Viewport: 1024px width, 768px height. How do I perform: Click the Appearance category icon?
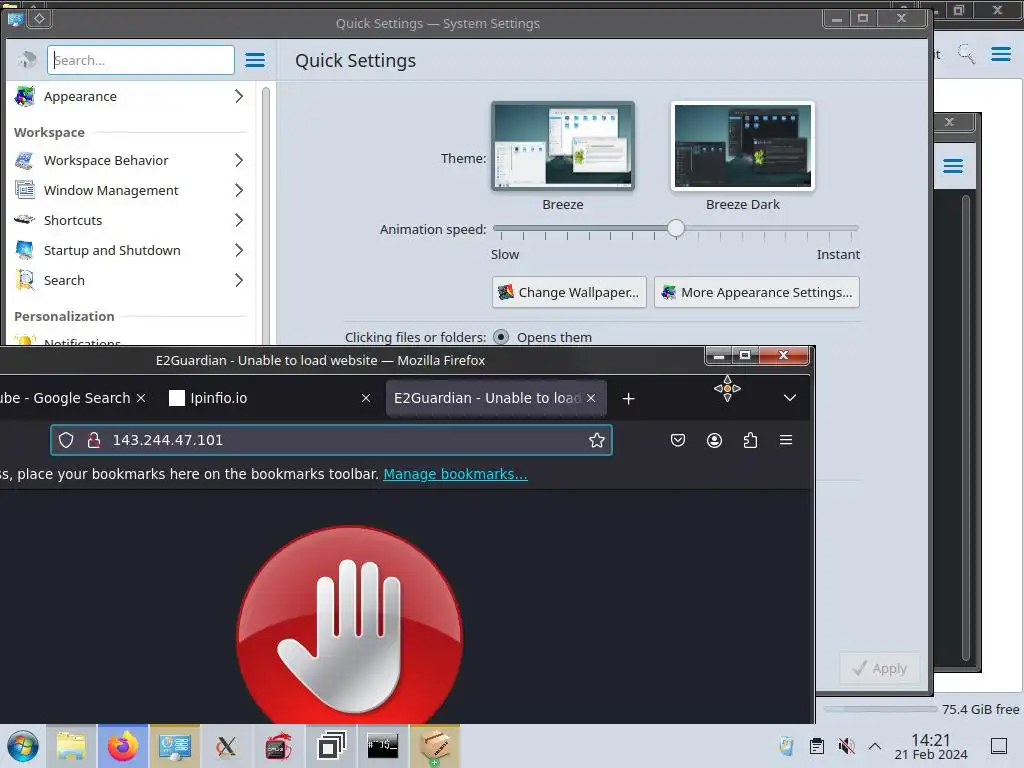coord(25,96)
